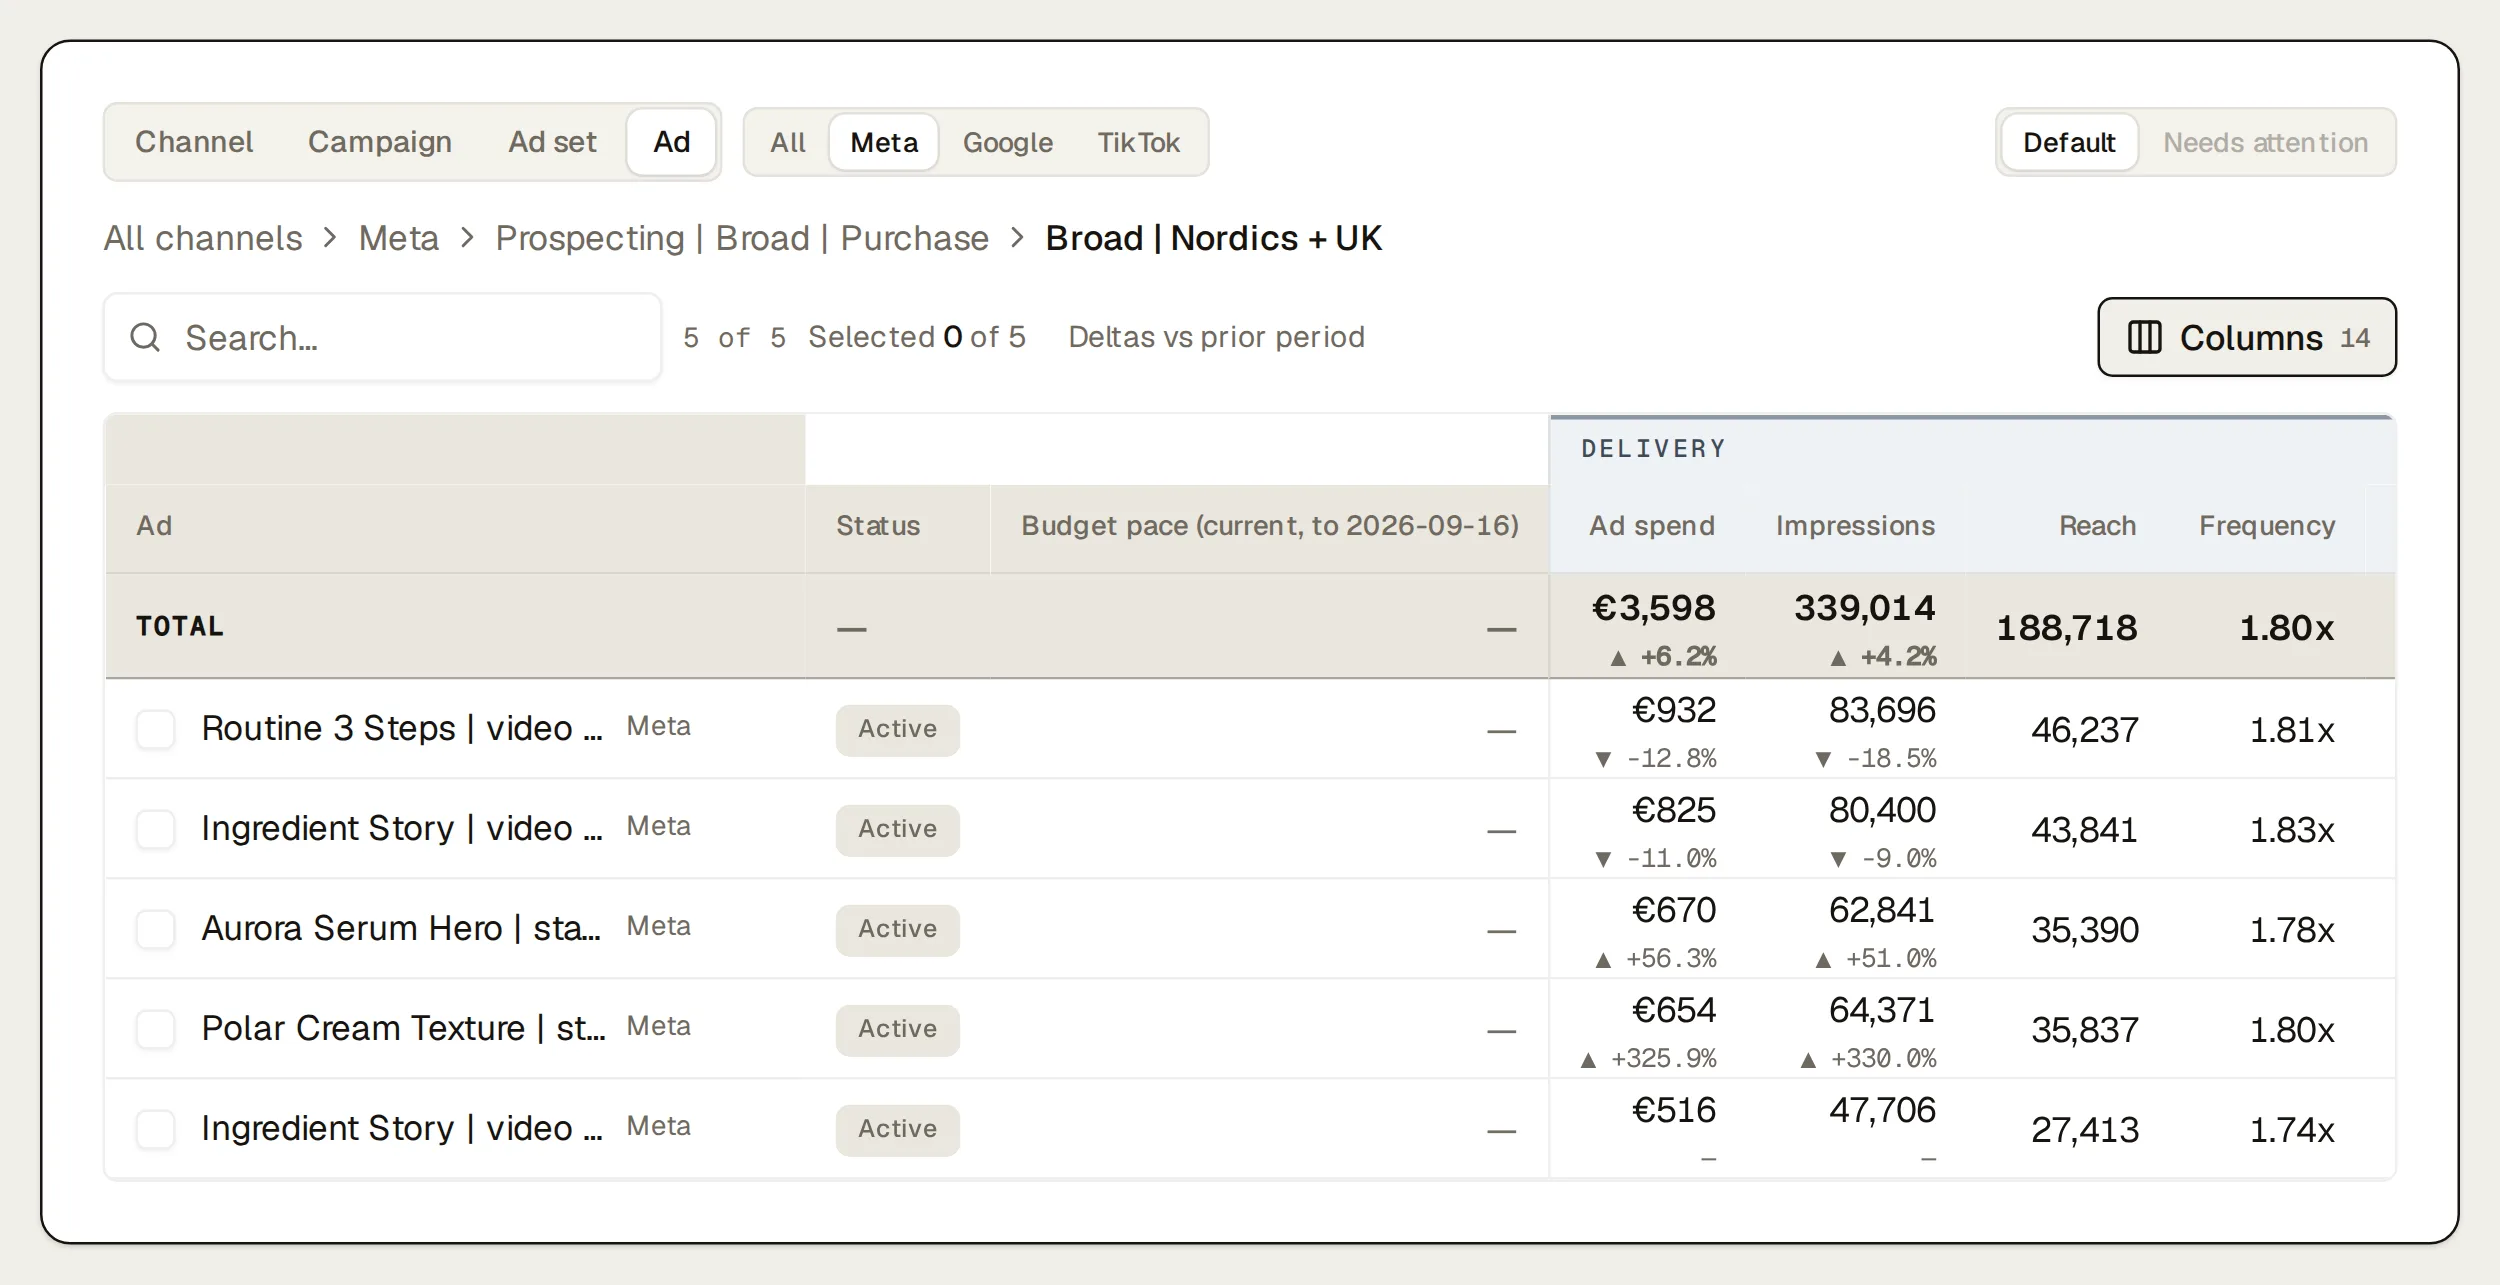Select the Ad level tab
The height and width of the screenshot is (1285, 2500).
point(672,142)
